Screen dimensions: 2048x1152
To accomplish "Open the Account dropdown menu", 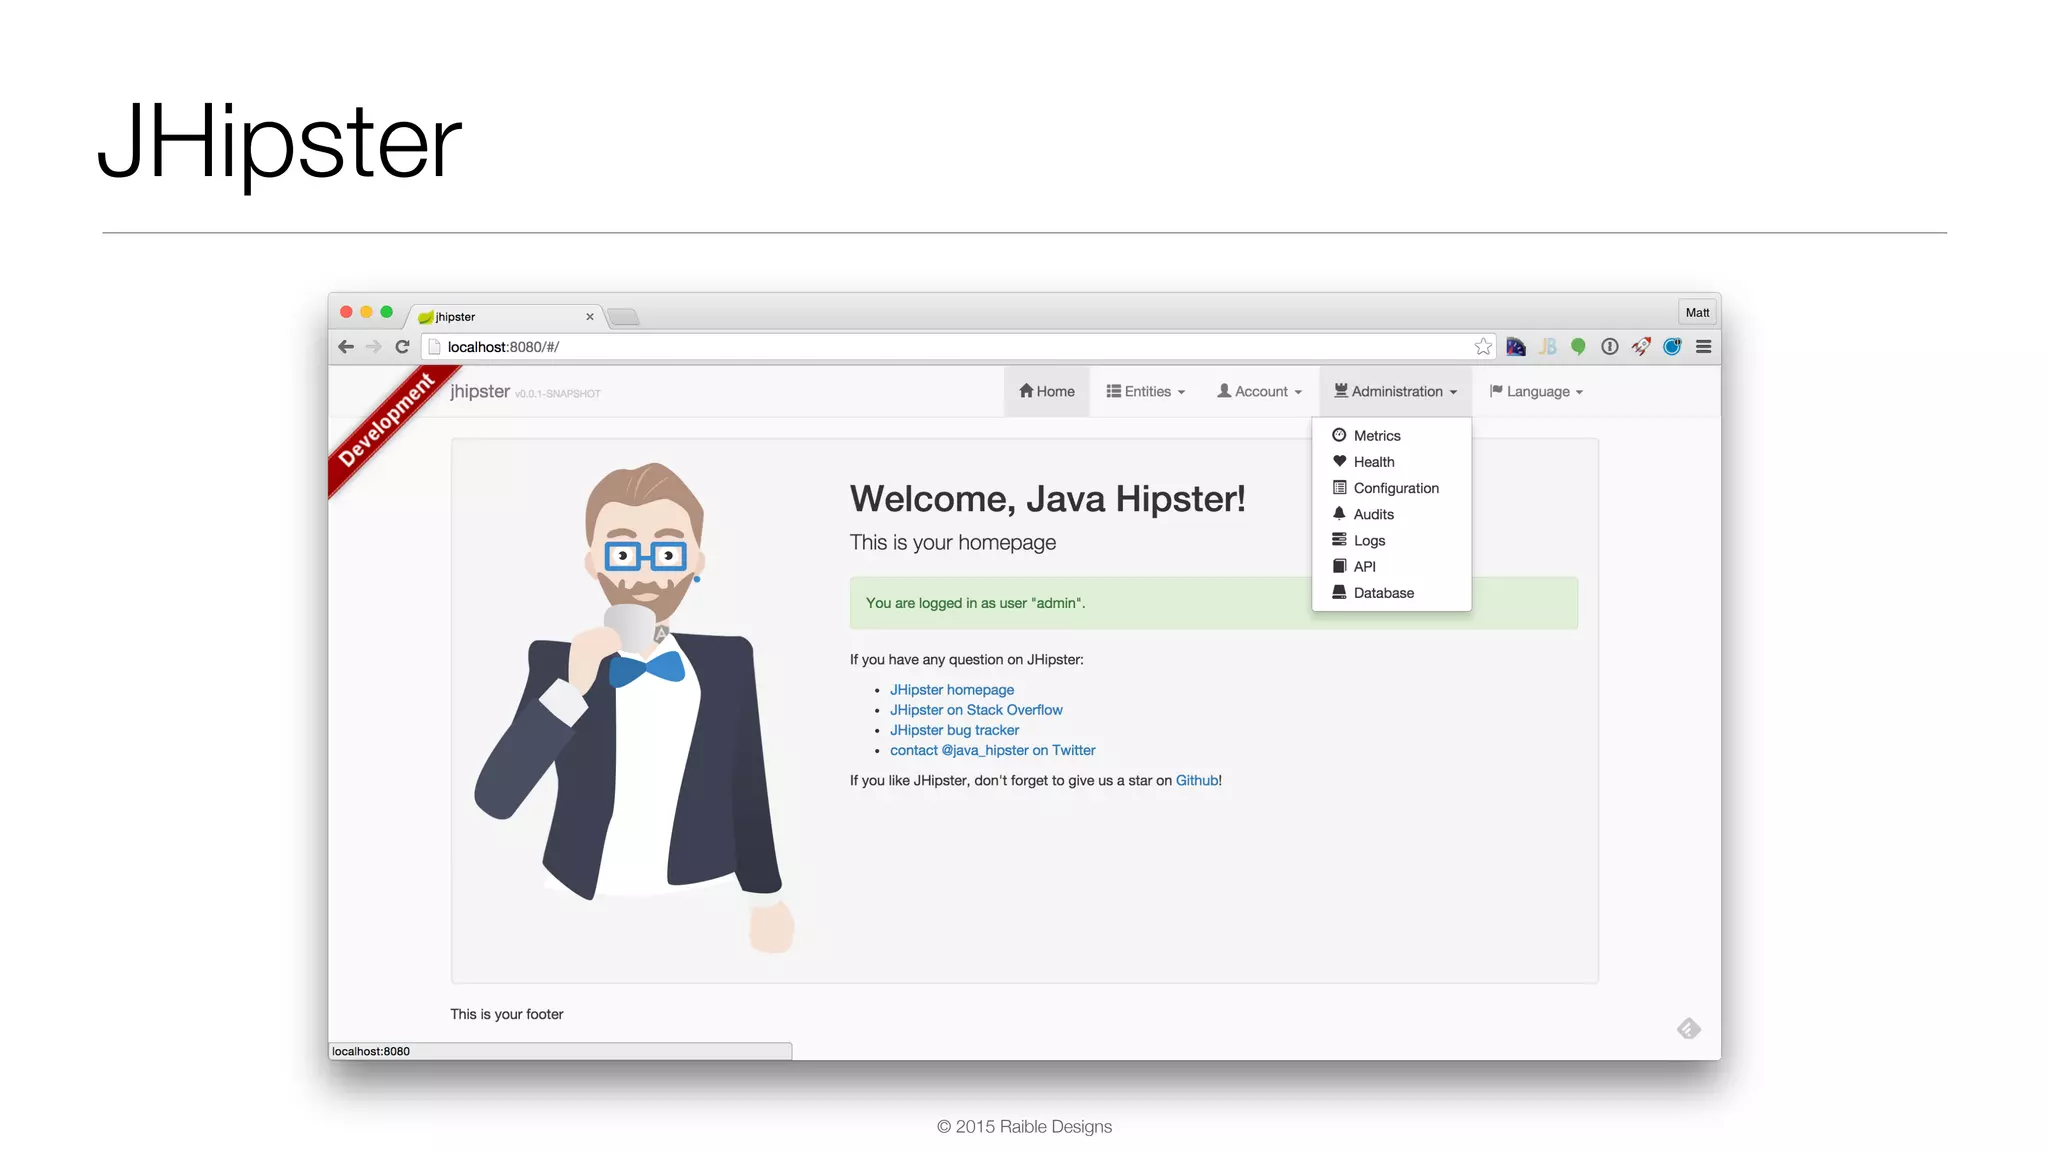I will coord(1260,392).
